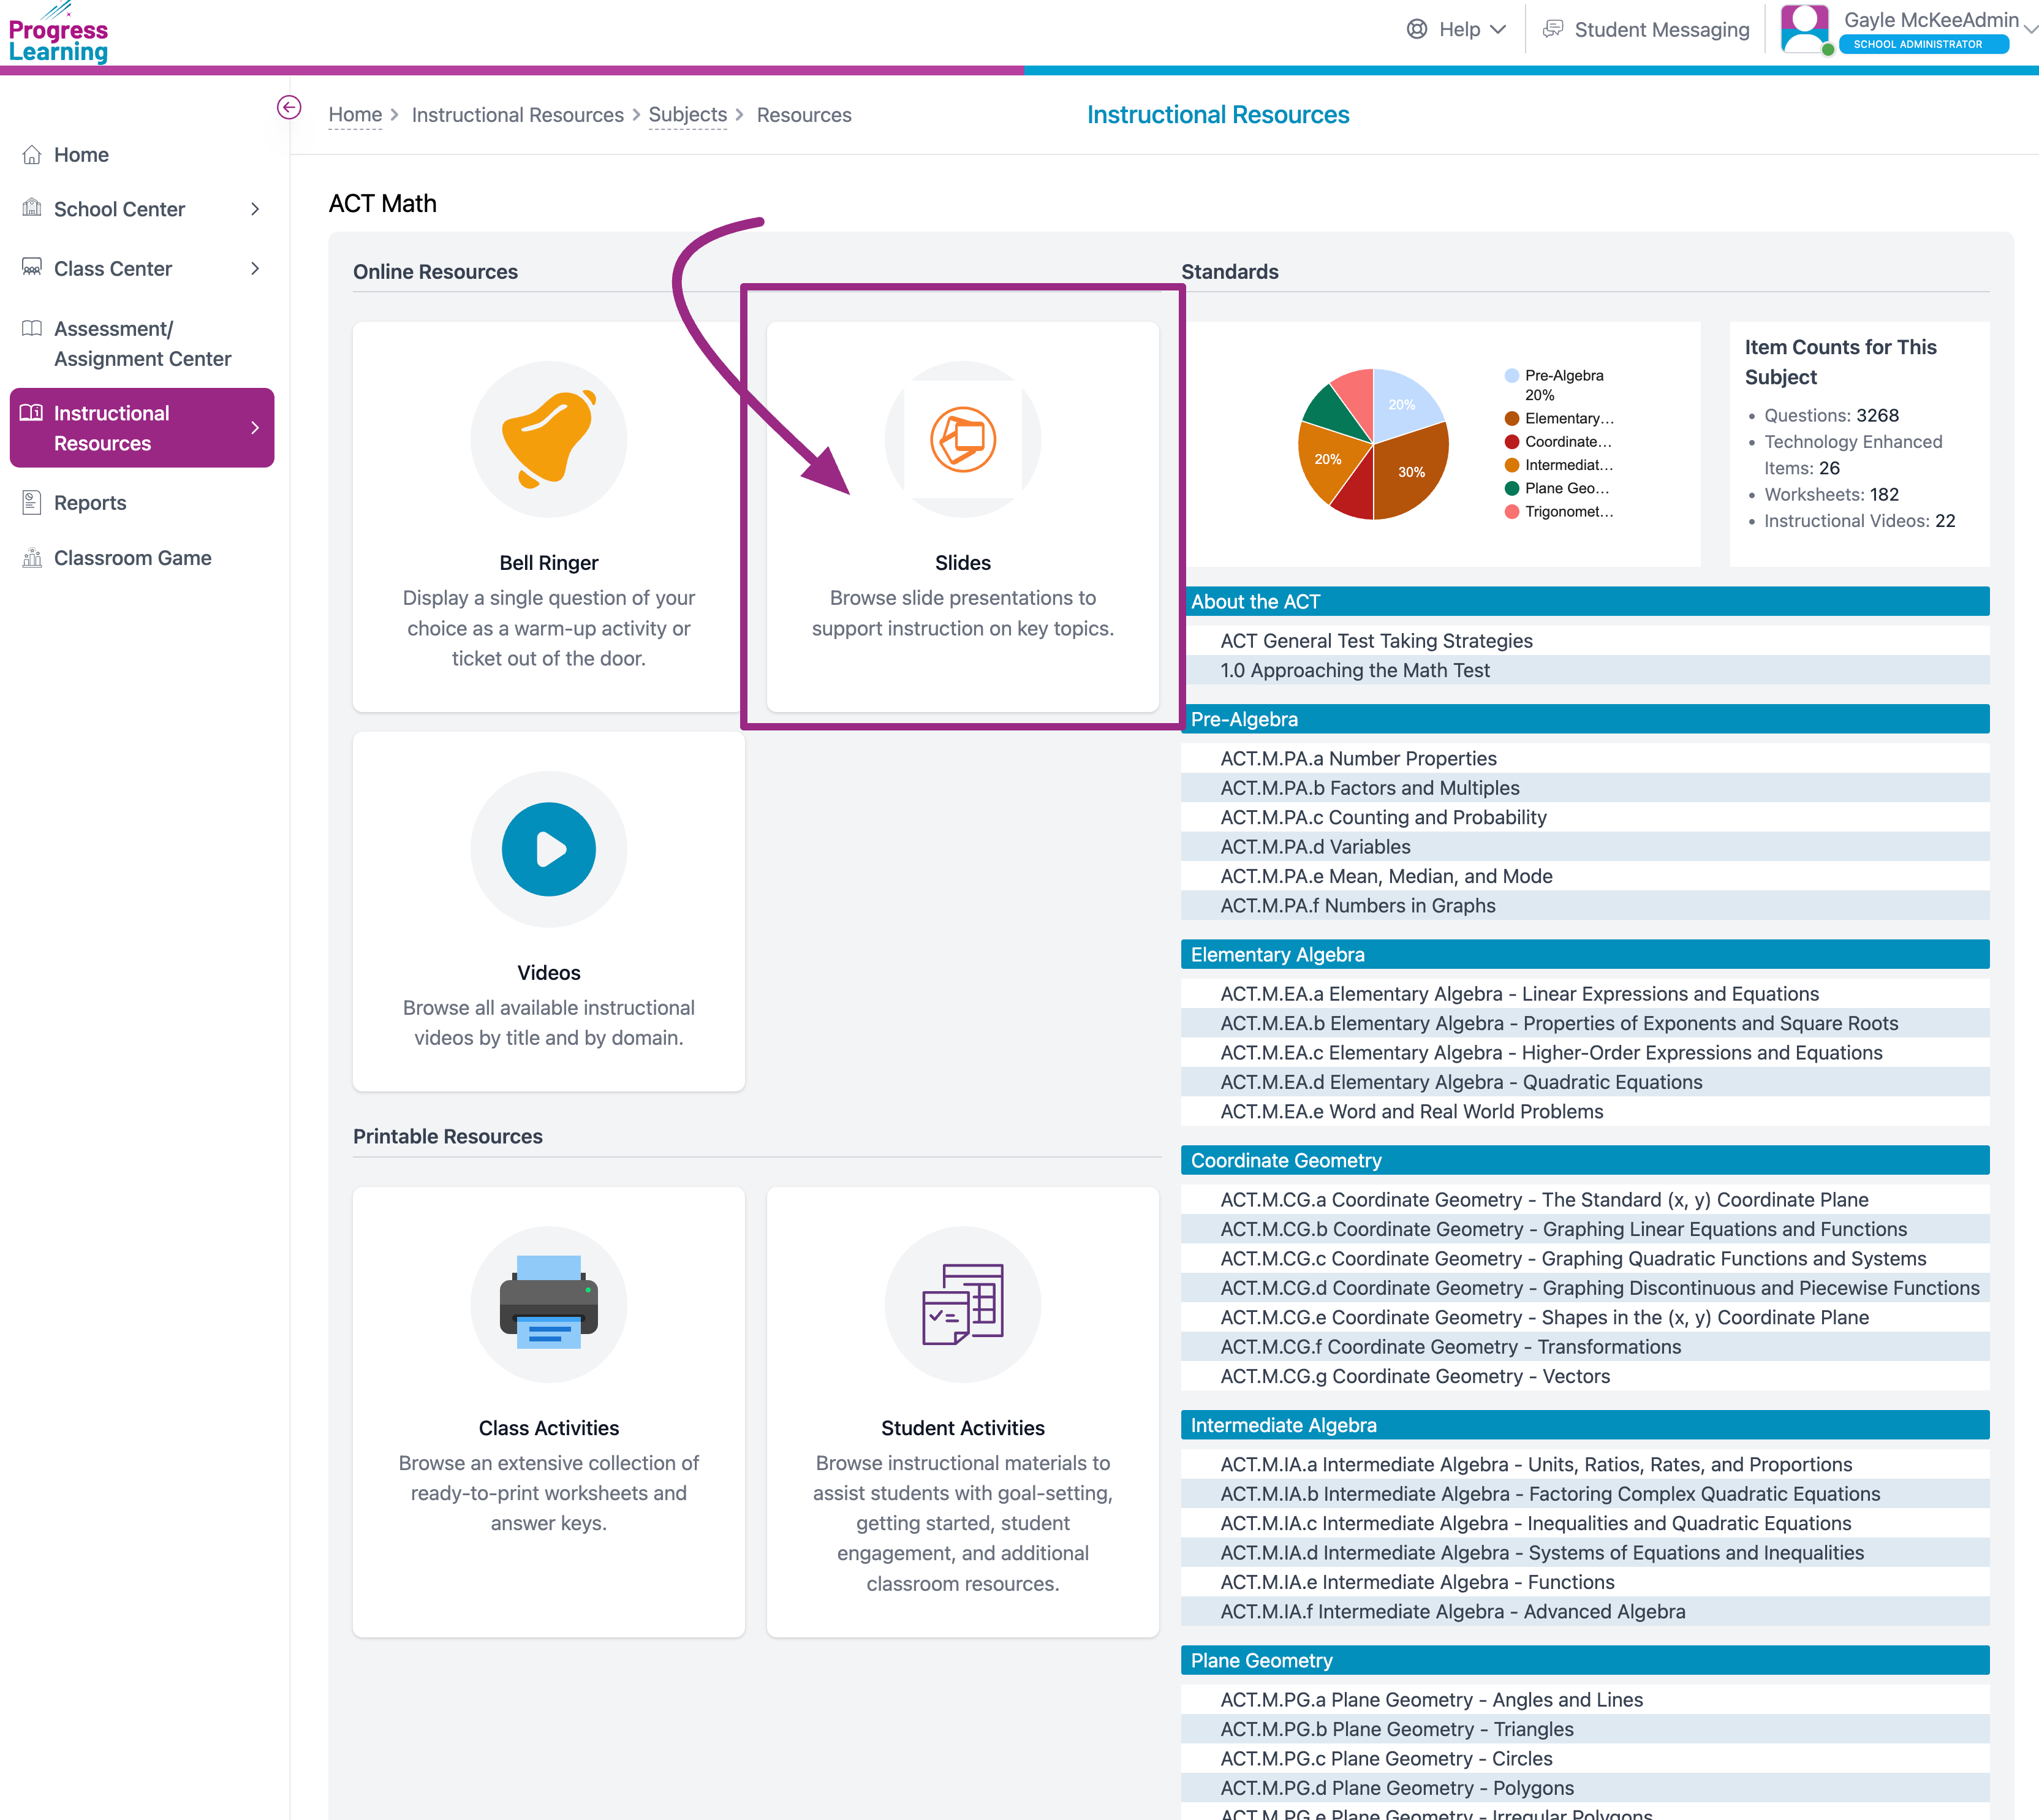Open the Class Activities printer icon
The height and width of the screenshot is (1820, 2039).
tap(548, 1303)
